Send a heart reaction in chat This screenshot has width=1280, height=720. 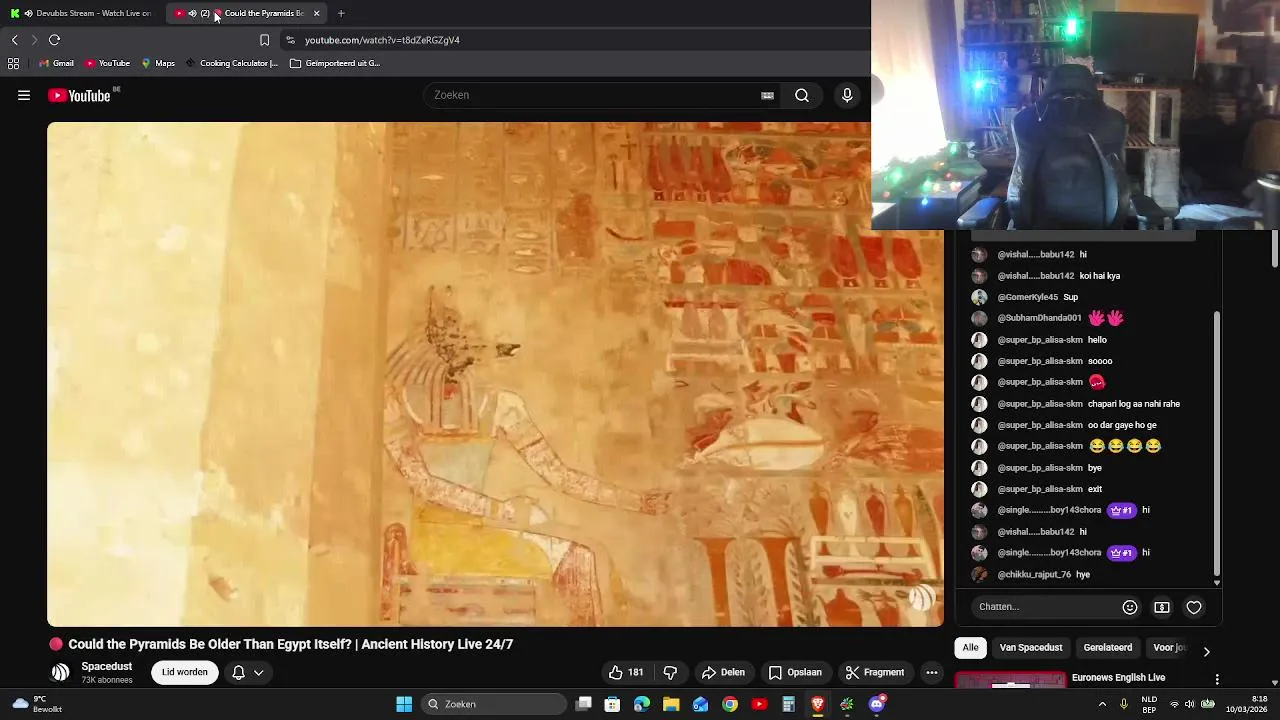click(x=1194, y=607)
